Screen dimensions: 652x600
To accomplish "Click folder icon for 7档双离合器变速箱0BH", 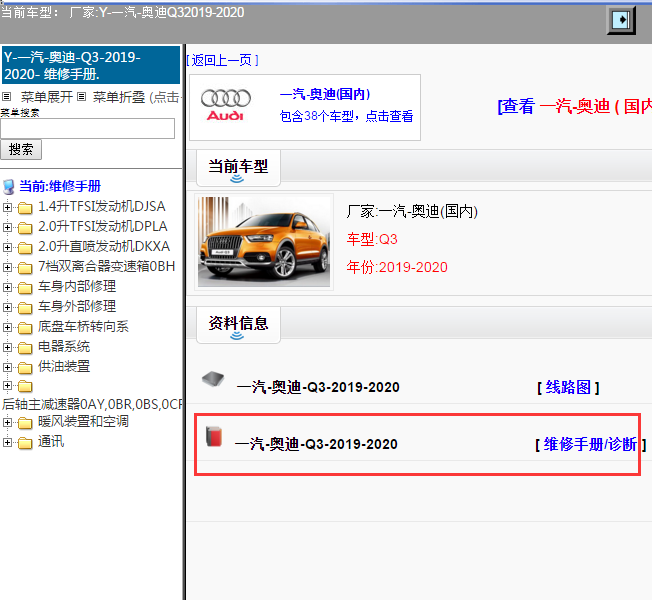I will point(25,267).
